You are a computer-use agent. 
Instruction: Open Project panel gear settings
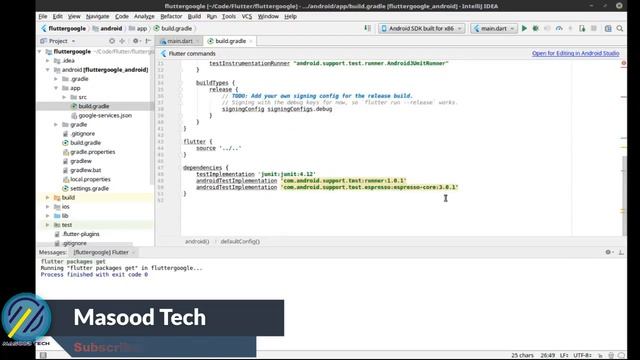[x=136, y=41]
